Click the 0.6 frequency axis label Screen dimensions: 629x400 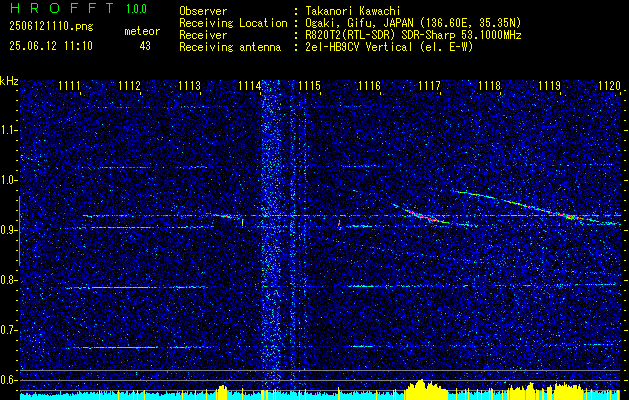tap(9, 380)
